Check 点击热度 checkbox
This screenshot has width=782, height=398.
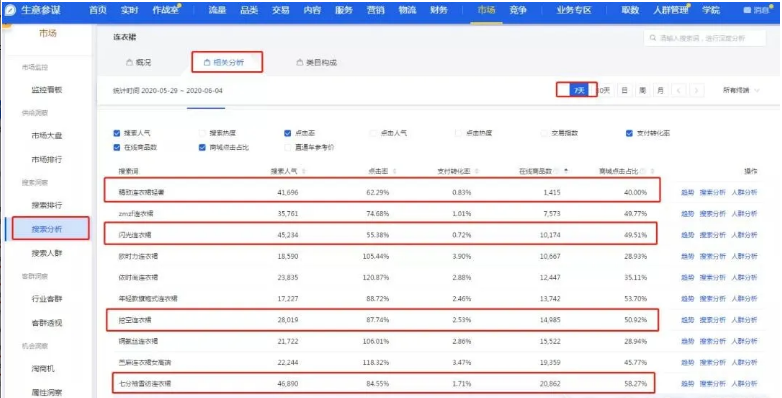[458, 133]
